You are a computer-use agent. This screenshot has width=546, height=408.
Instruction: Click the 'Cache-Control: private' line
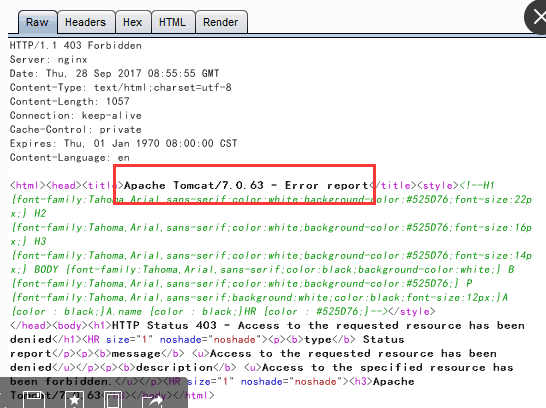pyautogui.click(x=76, y=130)
